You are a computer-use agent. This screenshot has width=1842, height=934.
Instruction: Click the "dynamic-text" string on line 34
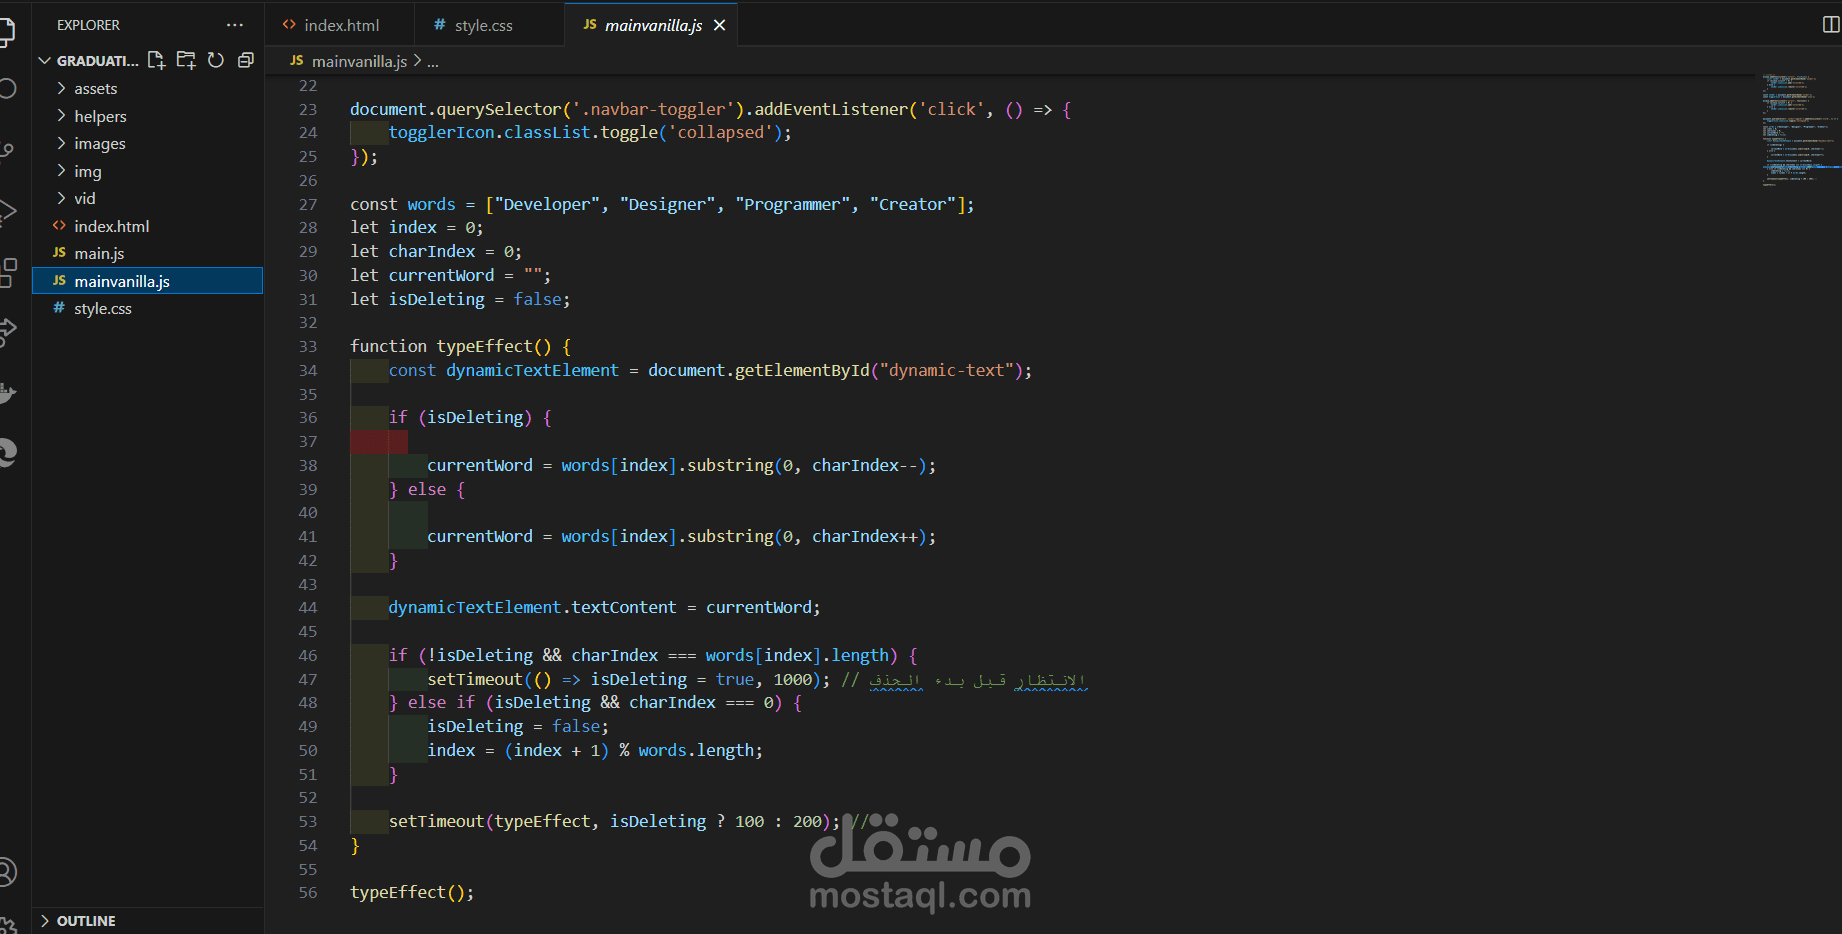tap(946, 370)
